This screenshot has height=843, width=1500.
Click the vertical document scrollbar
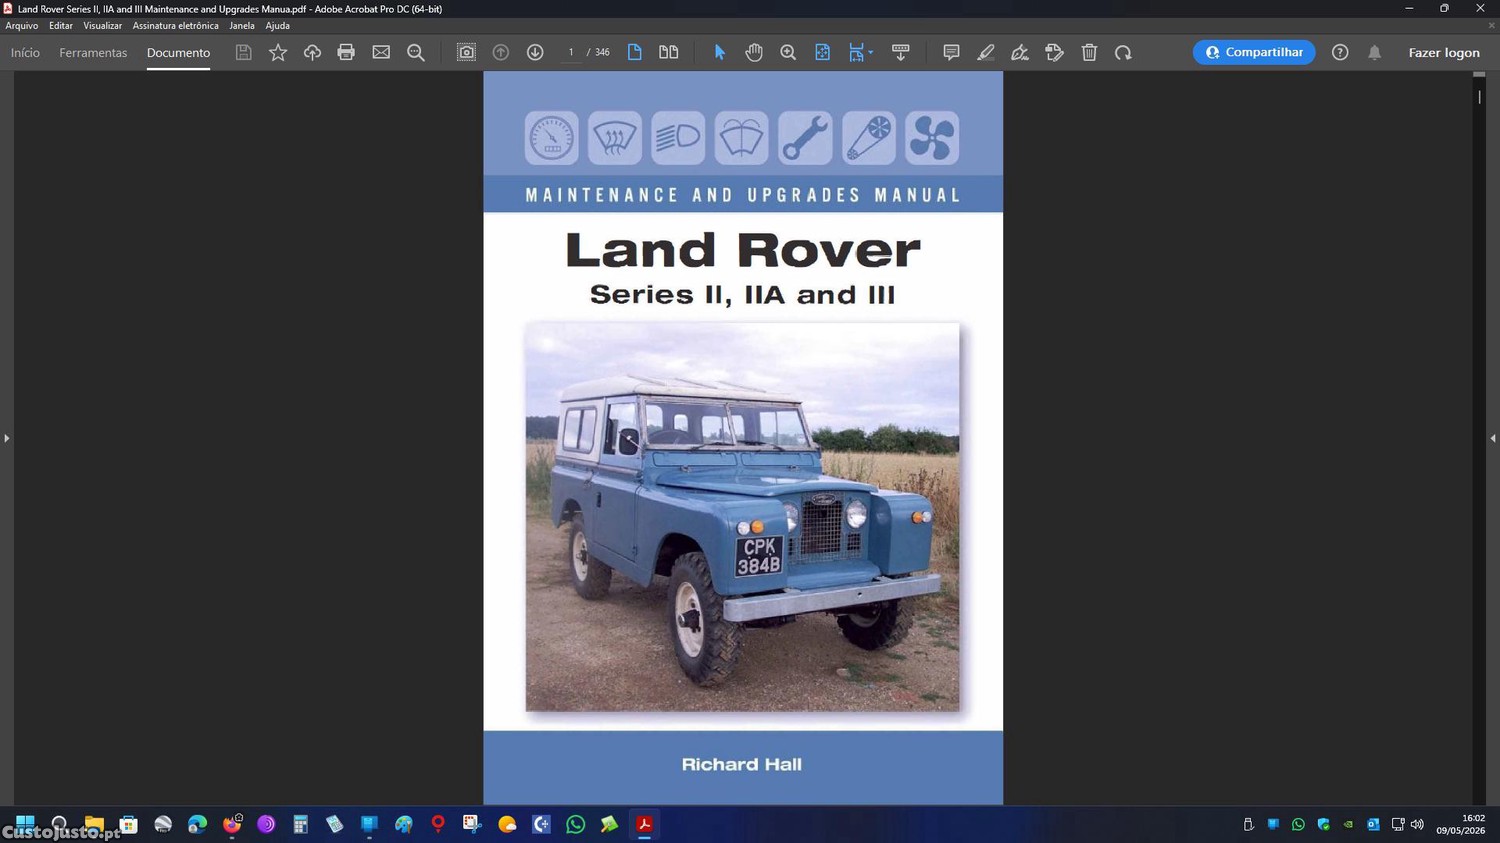pos(1479,438)
